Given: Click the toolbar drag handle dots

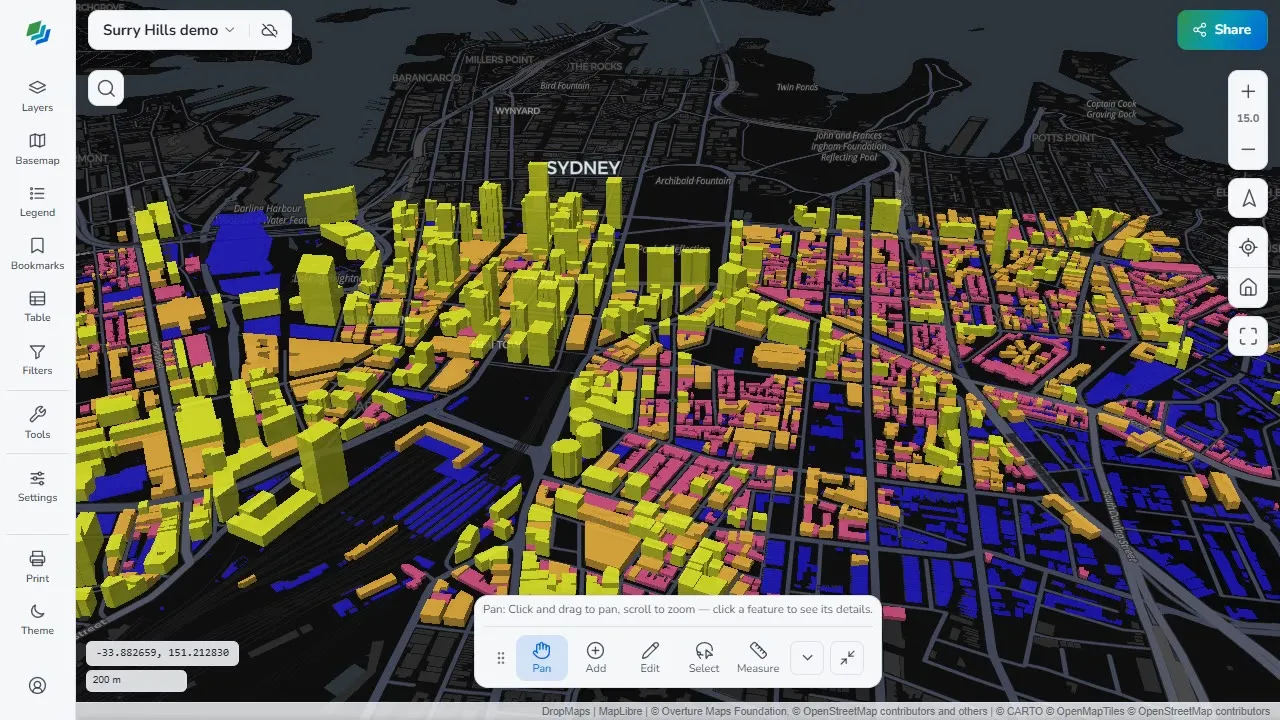Looking at the screenshot, I should point(501,658).
